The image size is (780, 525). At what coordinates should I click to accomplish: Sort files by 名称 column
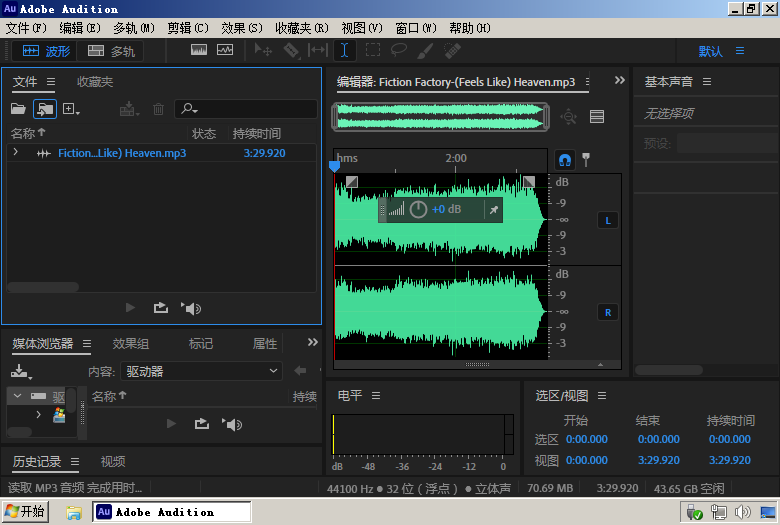click(x=28, y=133)
